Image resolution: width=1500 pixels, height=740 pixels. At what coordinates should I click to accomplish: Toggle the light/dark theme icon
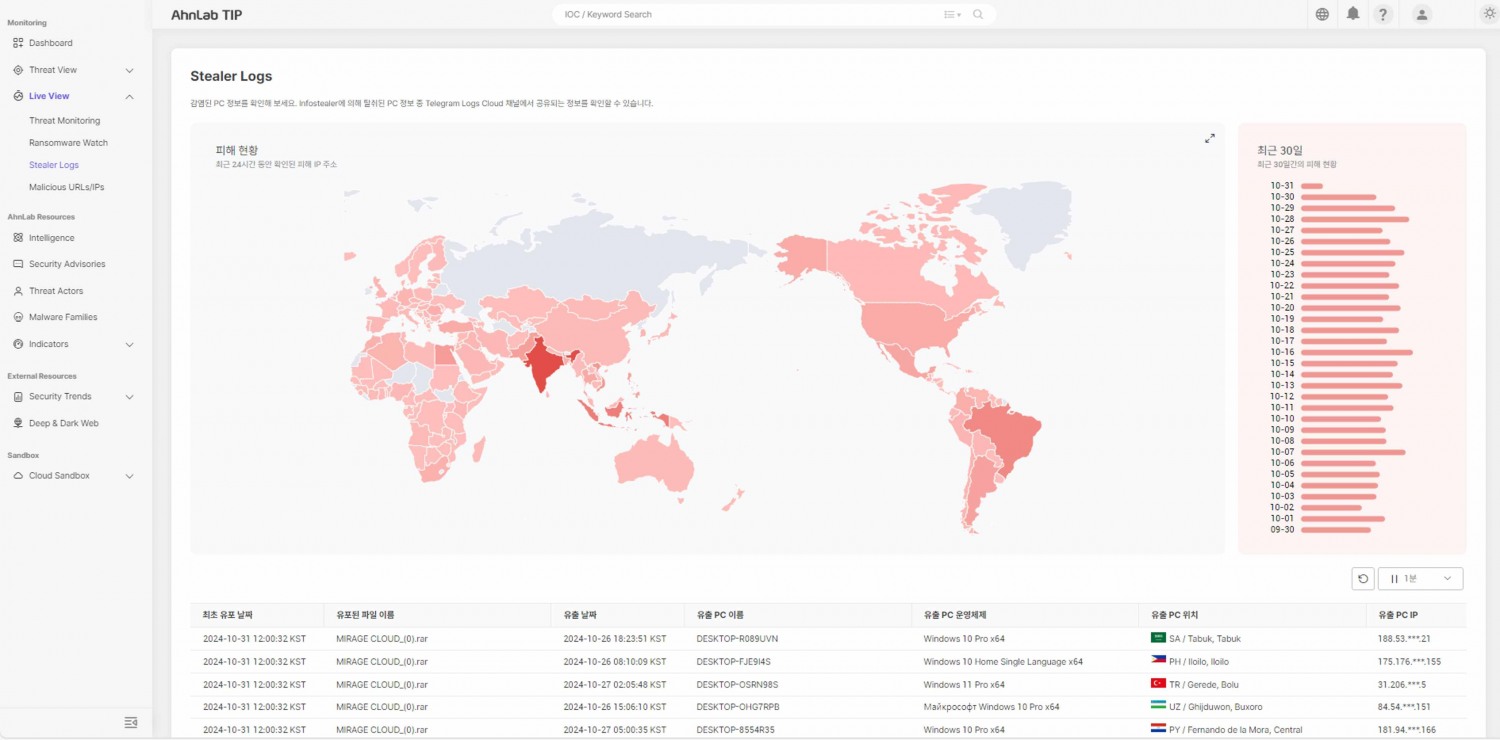[x=1489, y=13]
